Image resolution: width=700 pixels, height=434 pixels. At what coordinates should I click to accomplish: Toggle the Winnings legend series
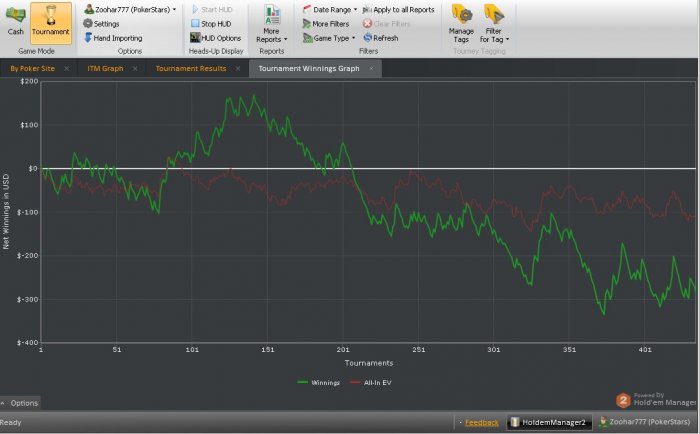318,382
